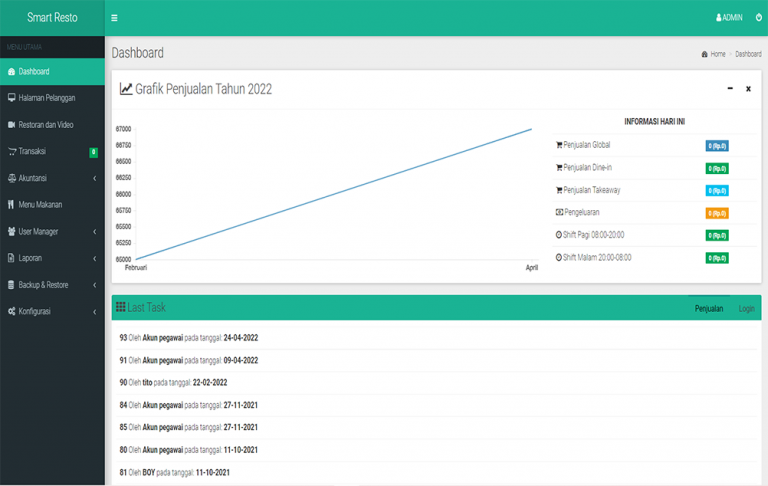The height and width of the screenshot is (486, 768).
Task: Click the chart icon beside Grafik Penjualan
Action: point(126,89)
